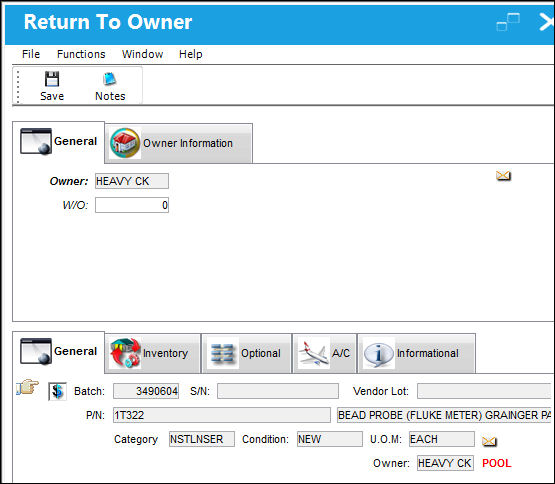Click the dollar sign icon beside Batch

57,392
